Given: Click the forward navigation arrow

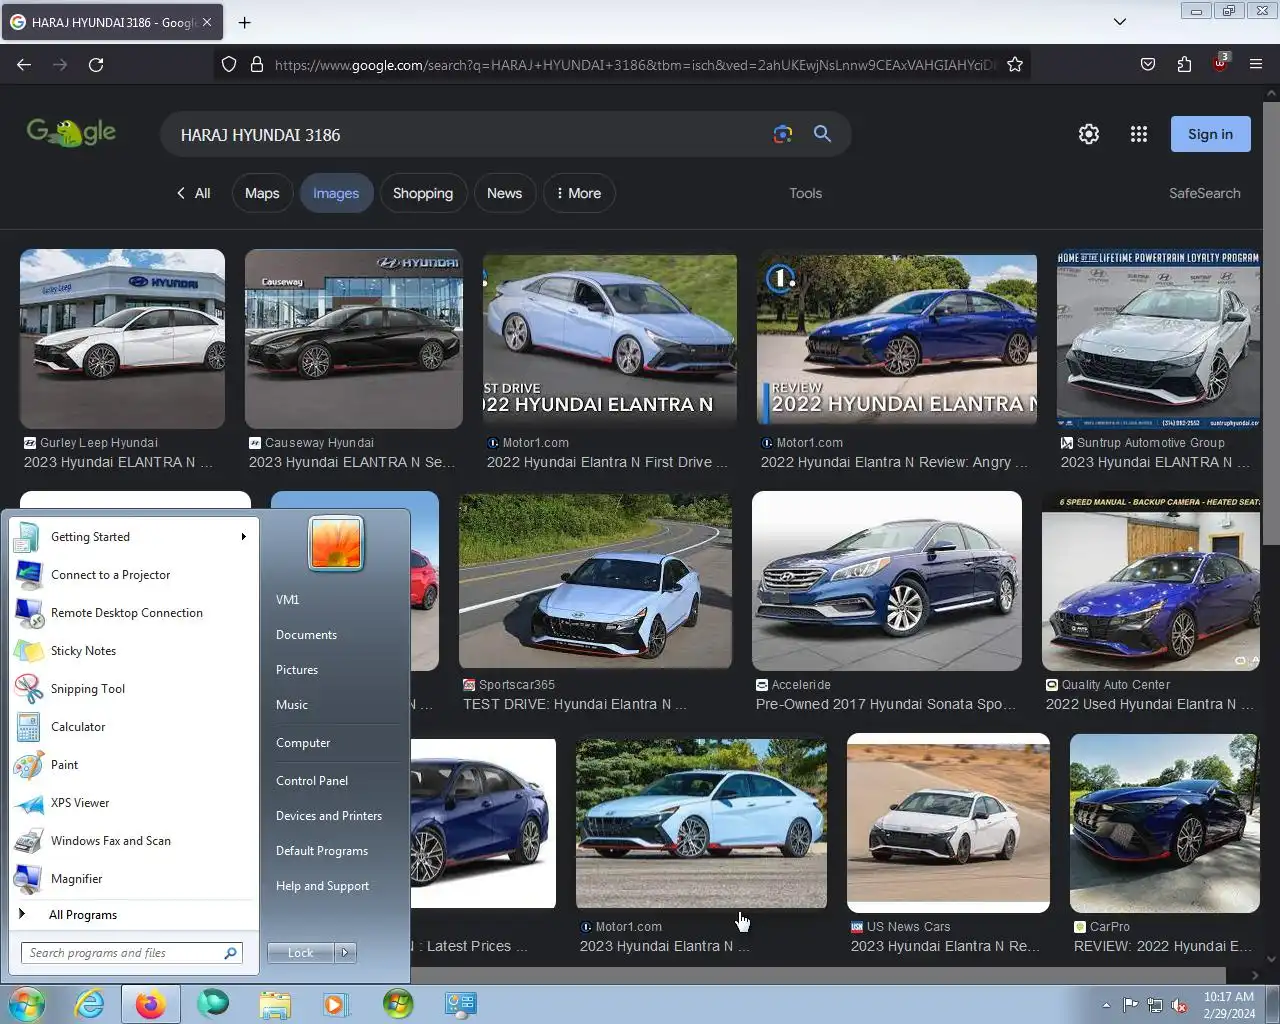Looking at the screenshot, I should point(60,64).
